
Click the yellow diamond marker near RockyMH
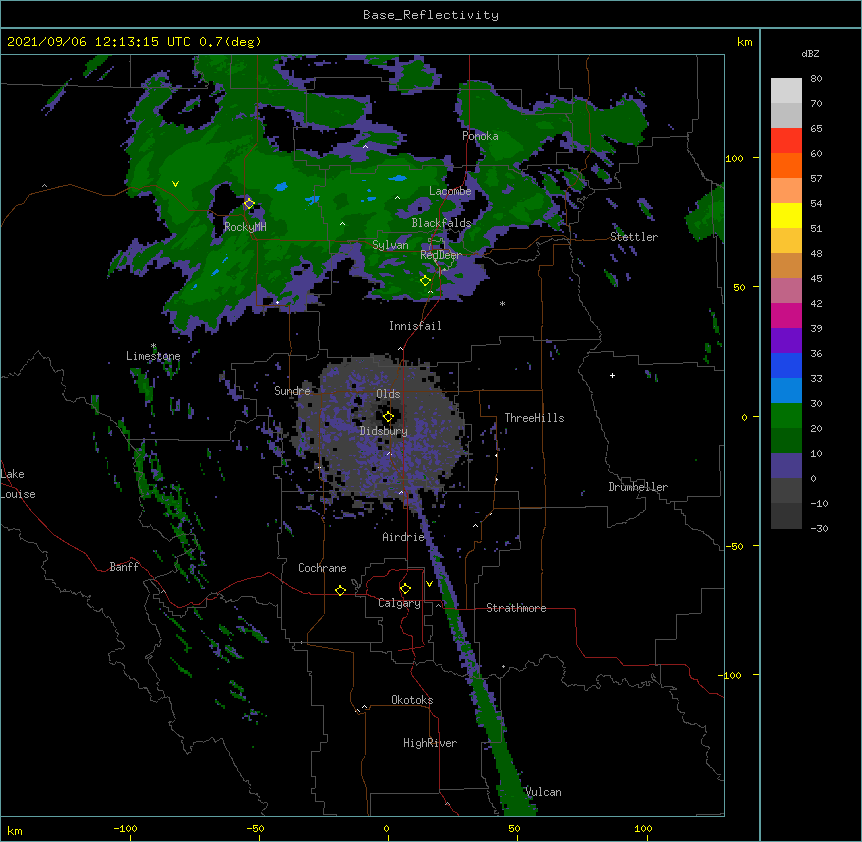click(x=249, y=204)
